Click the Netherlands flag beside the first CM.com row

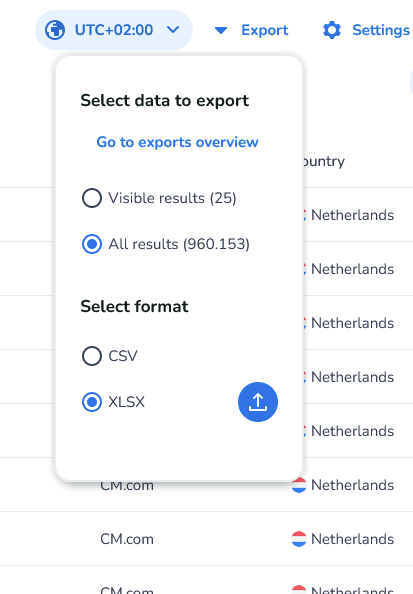(x=299, y=485)
